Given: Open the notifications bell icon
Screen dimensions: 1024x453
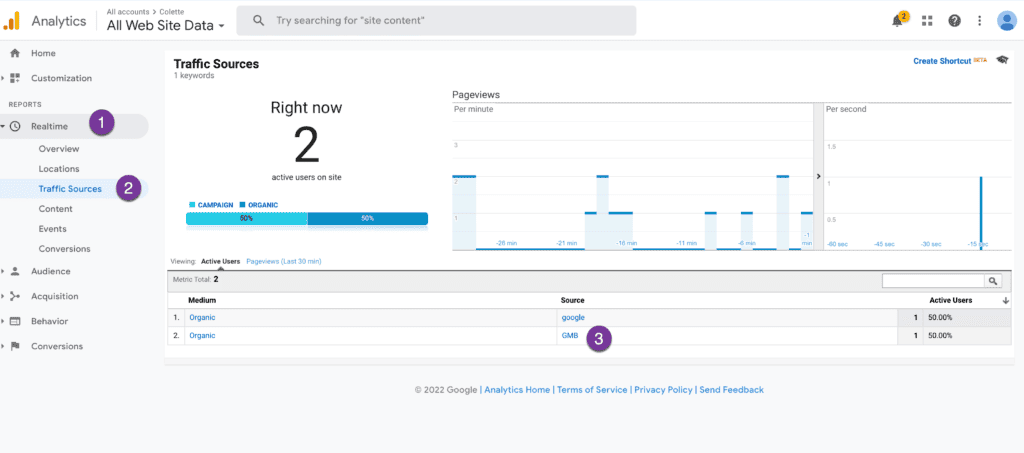Looking at the screenshot, I should pyautogui.click(x=897, y=21).
